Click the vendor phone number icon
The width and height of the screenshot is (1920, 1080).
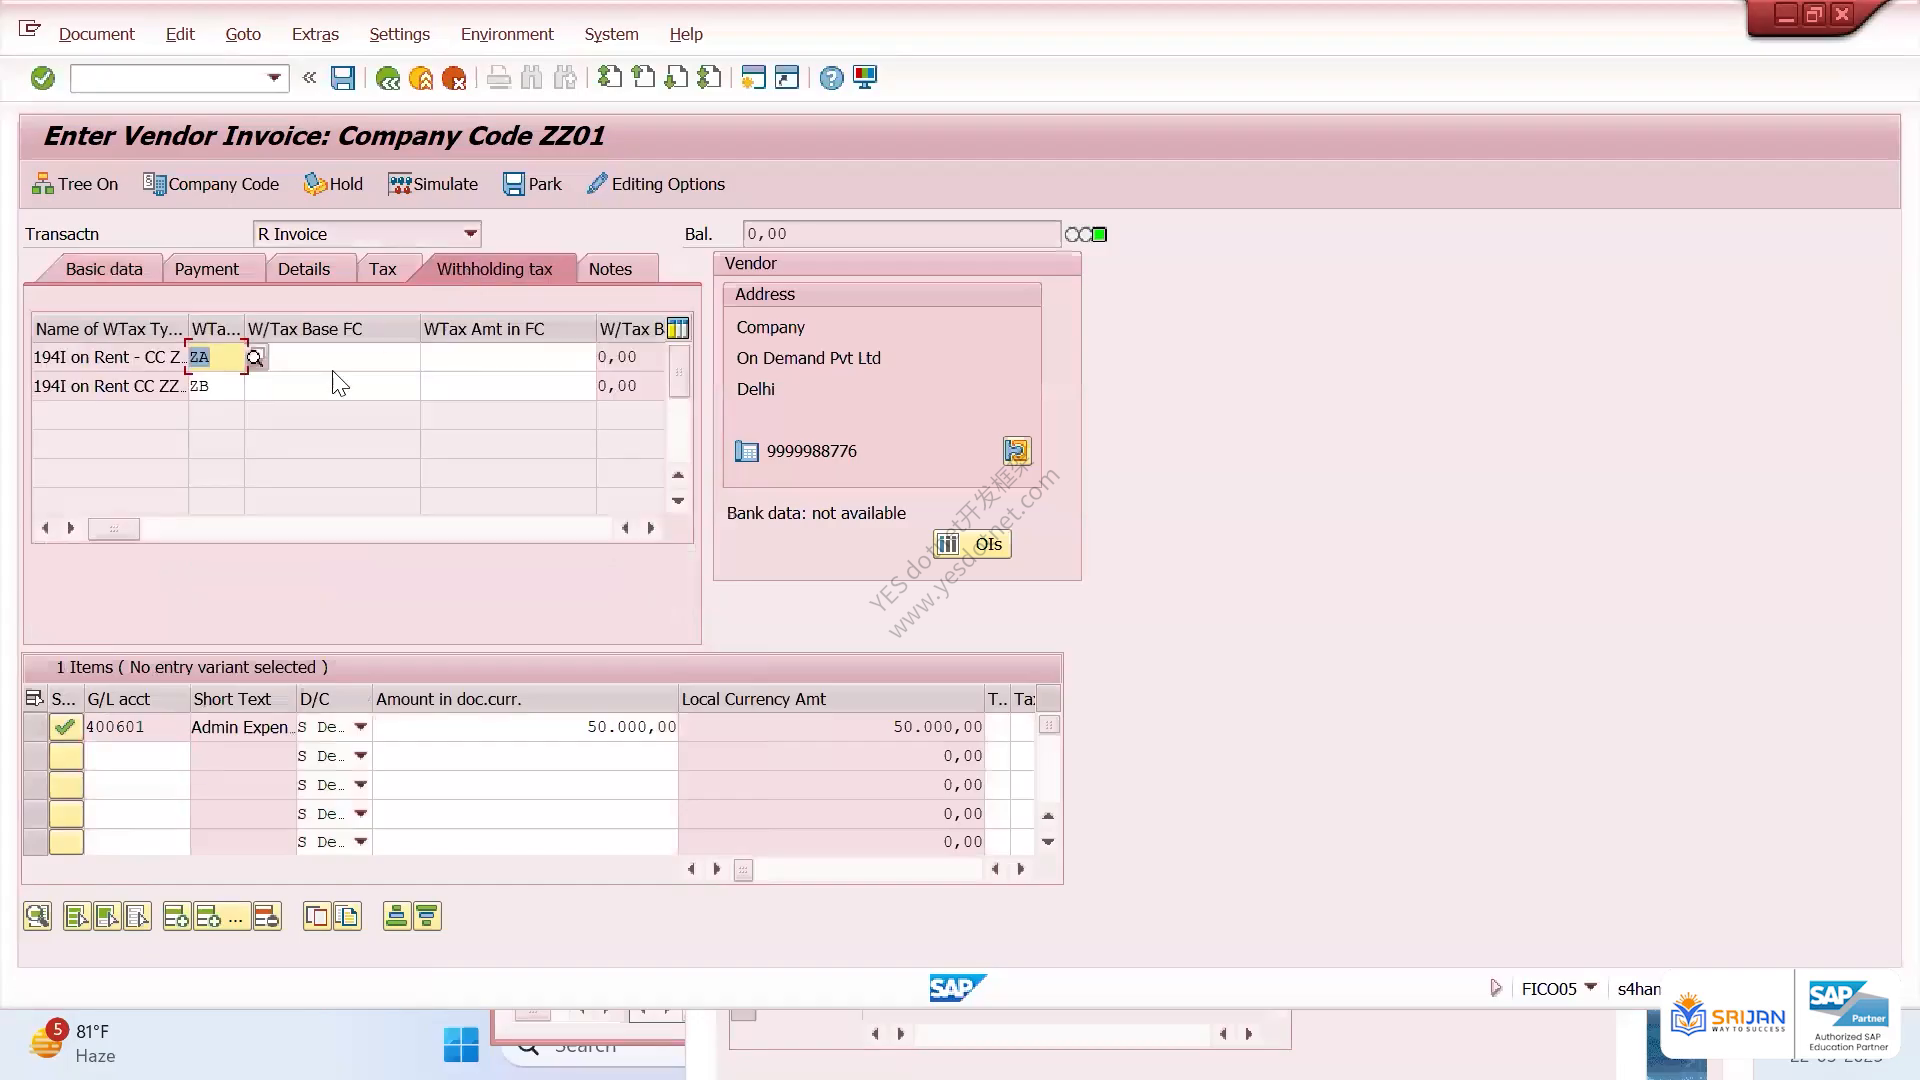[x=747, y=451]
